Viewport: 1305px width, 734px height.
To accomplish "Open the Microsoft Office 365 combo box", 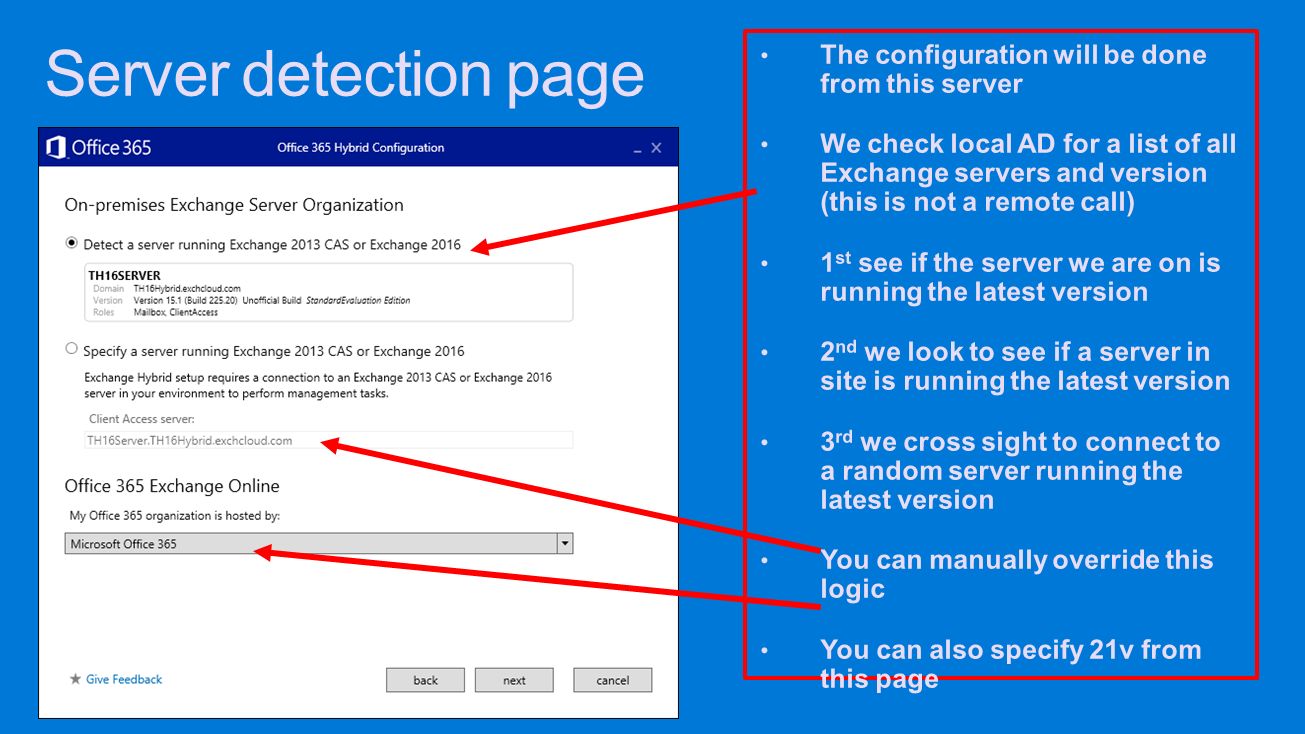I will 310,543.
